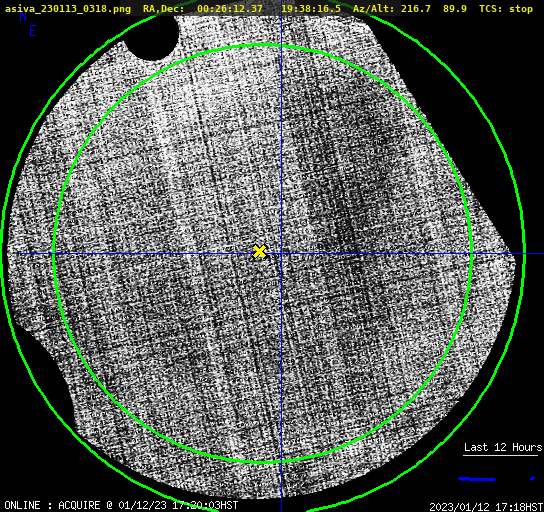Image resolution: width=544 pixels, height=512 pixels.
Task: Click the altitude value 89.9
Action: [454, 9]
